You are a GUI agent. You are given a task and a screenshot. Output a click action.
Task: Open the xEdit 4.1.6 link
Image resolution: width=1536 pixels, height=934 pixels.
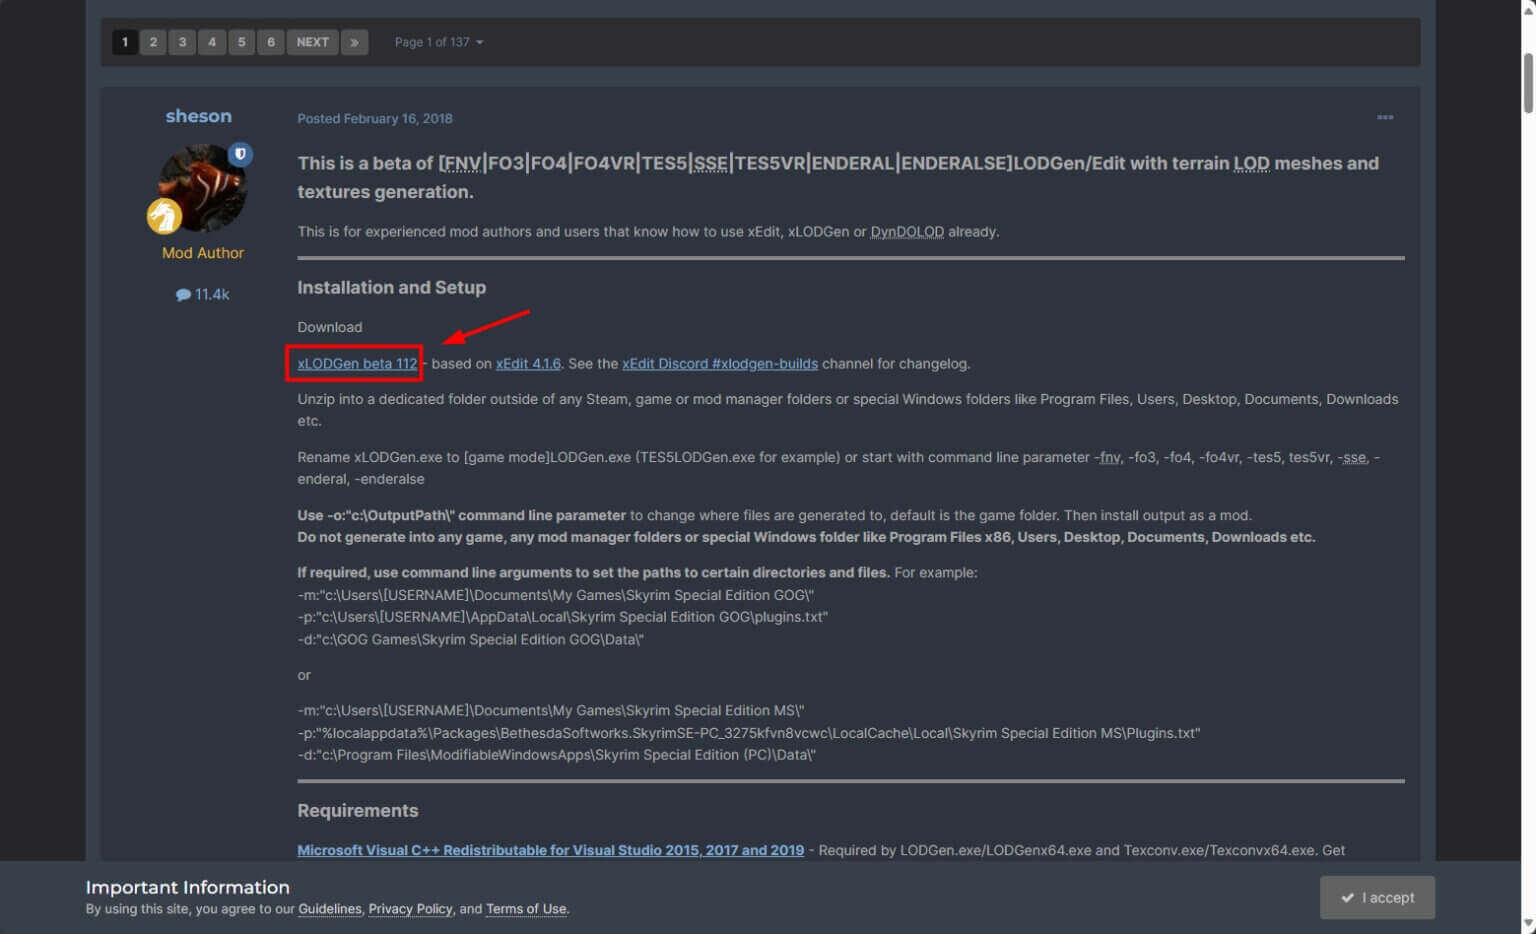point(528,364)
